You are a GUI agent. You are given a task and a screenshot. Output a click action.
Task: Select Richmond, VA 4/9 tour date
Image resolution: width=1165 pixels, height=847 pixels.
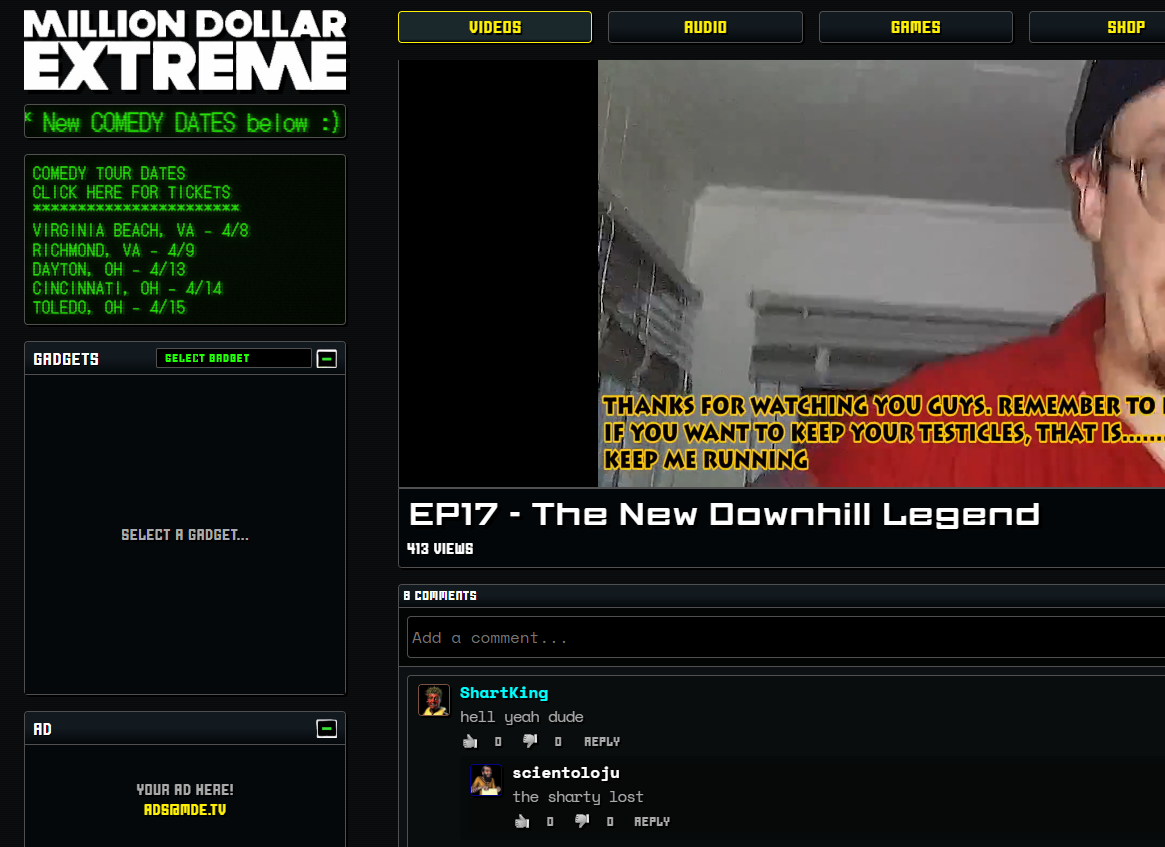pyautogui.click(x=114, y=250)
